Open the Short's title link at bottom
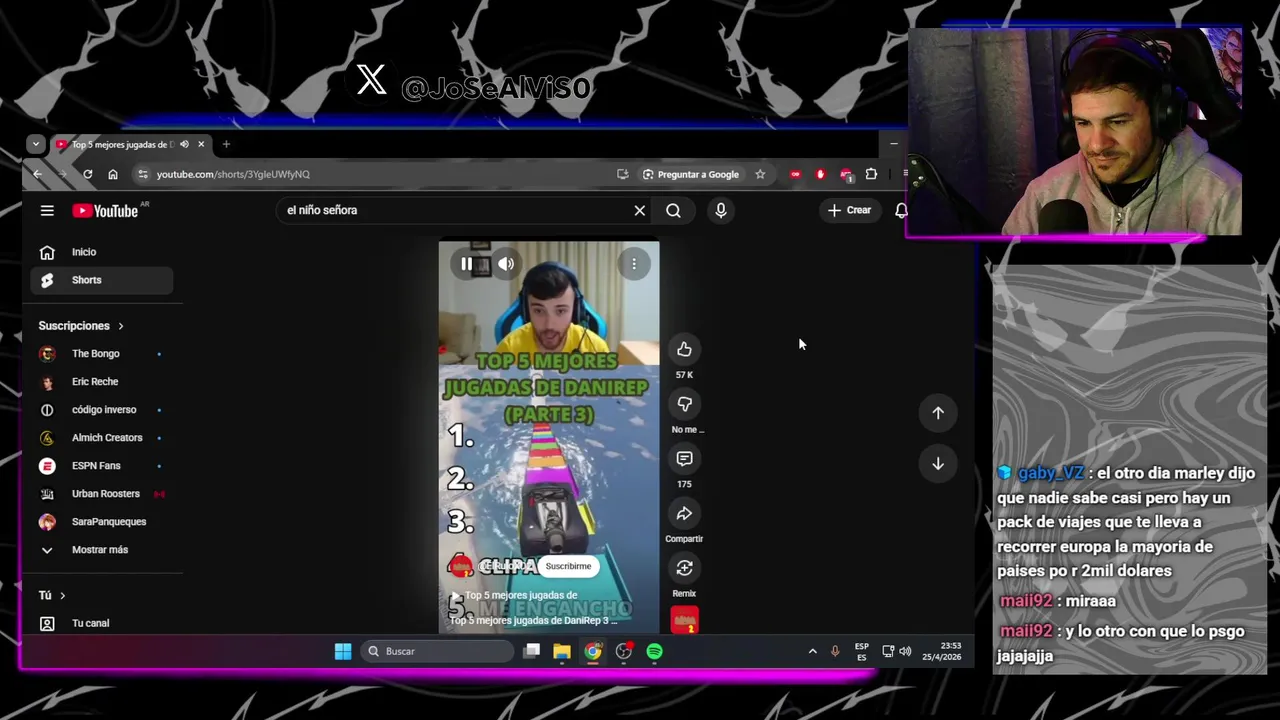 [534, 620]
